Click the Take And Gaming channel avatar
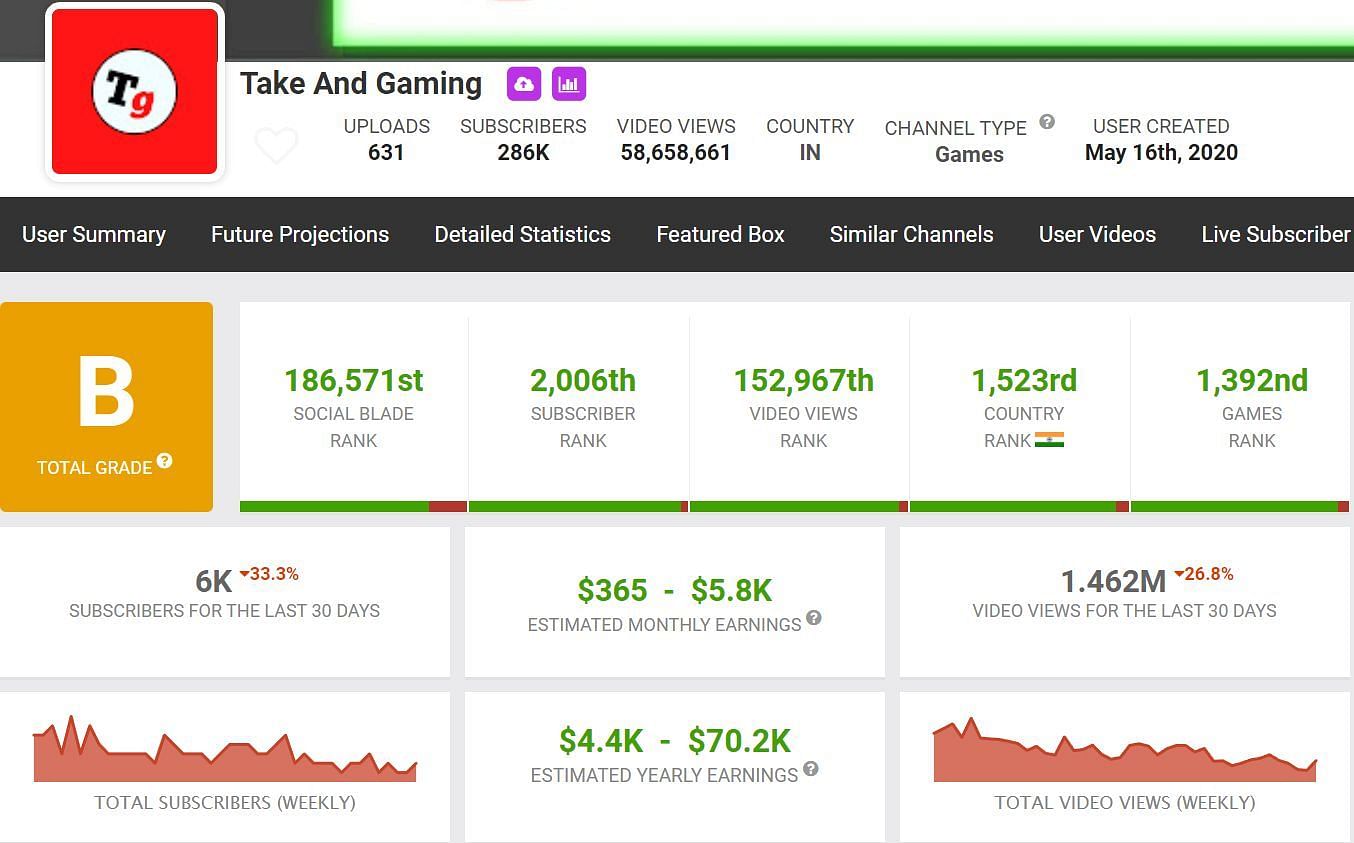The width and height of the screenshot is (1354, 843). pos(135,92)
